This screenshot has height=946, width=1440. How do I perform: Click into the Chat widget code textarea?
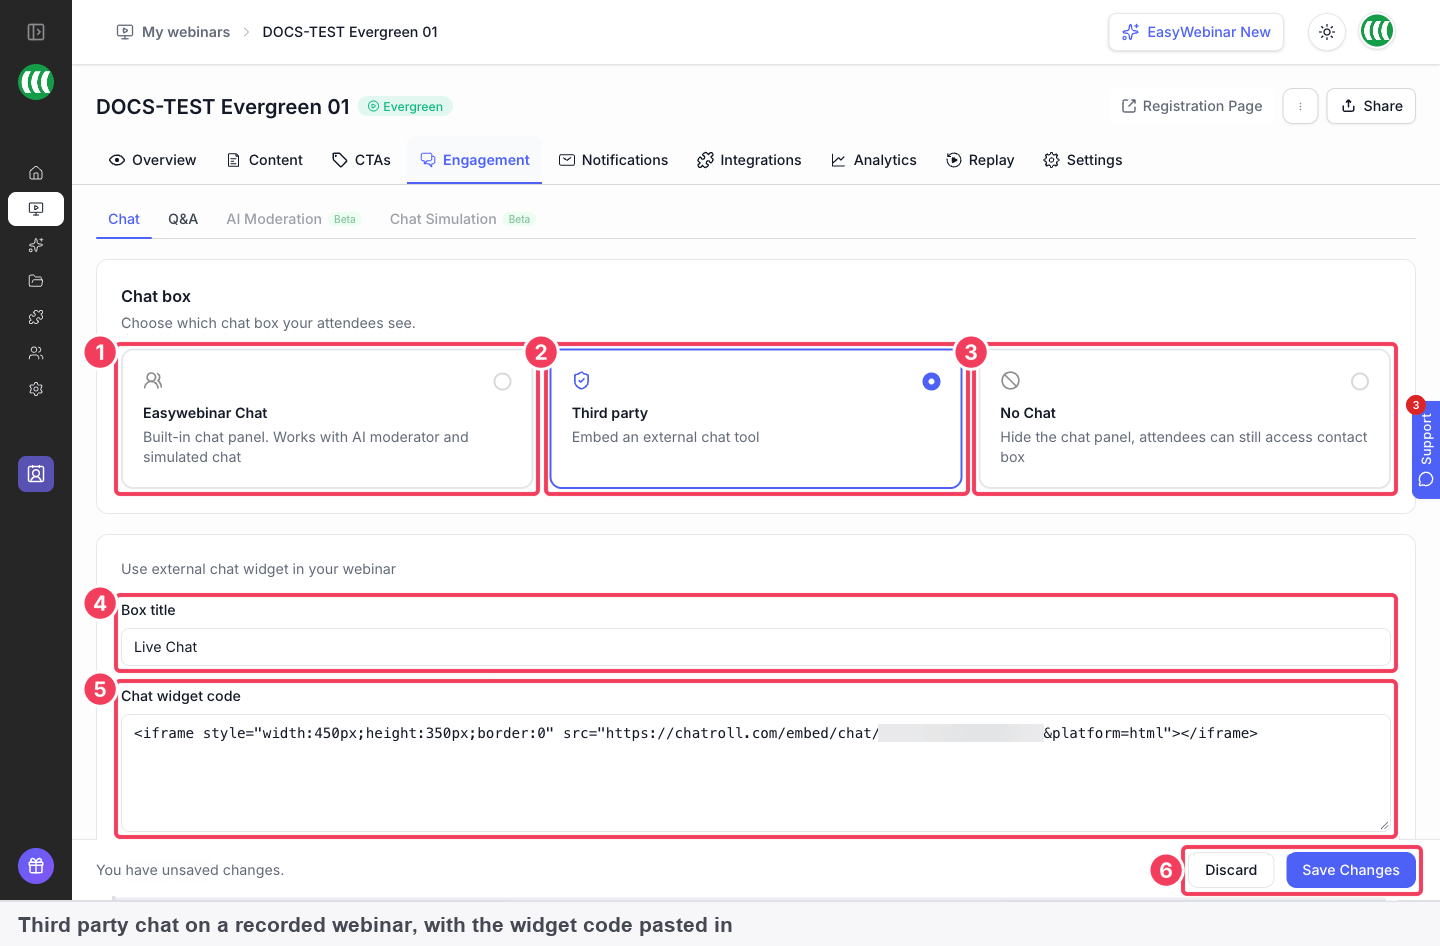coord(756,772)
